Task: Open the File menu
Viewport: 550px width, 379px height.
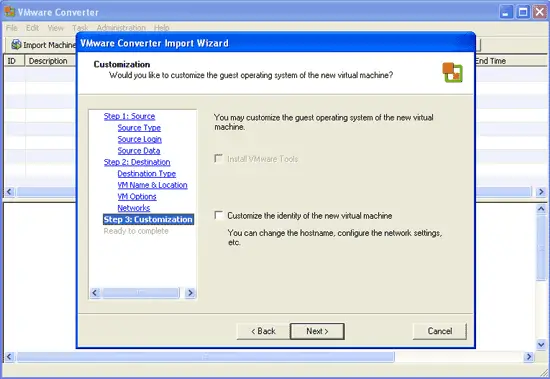Action: [12, 28]
